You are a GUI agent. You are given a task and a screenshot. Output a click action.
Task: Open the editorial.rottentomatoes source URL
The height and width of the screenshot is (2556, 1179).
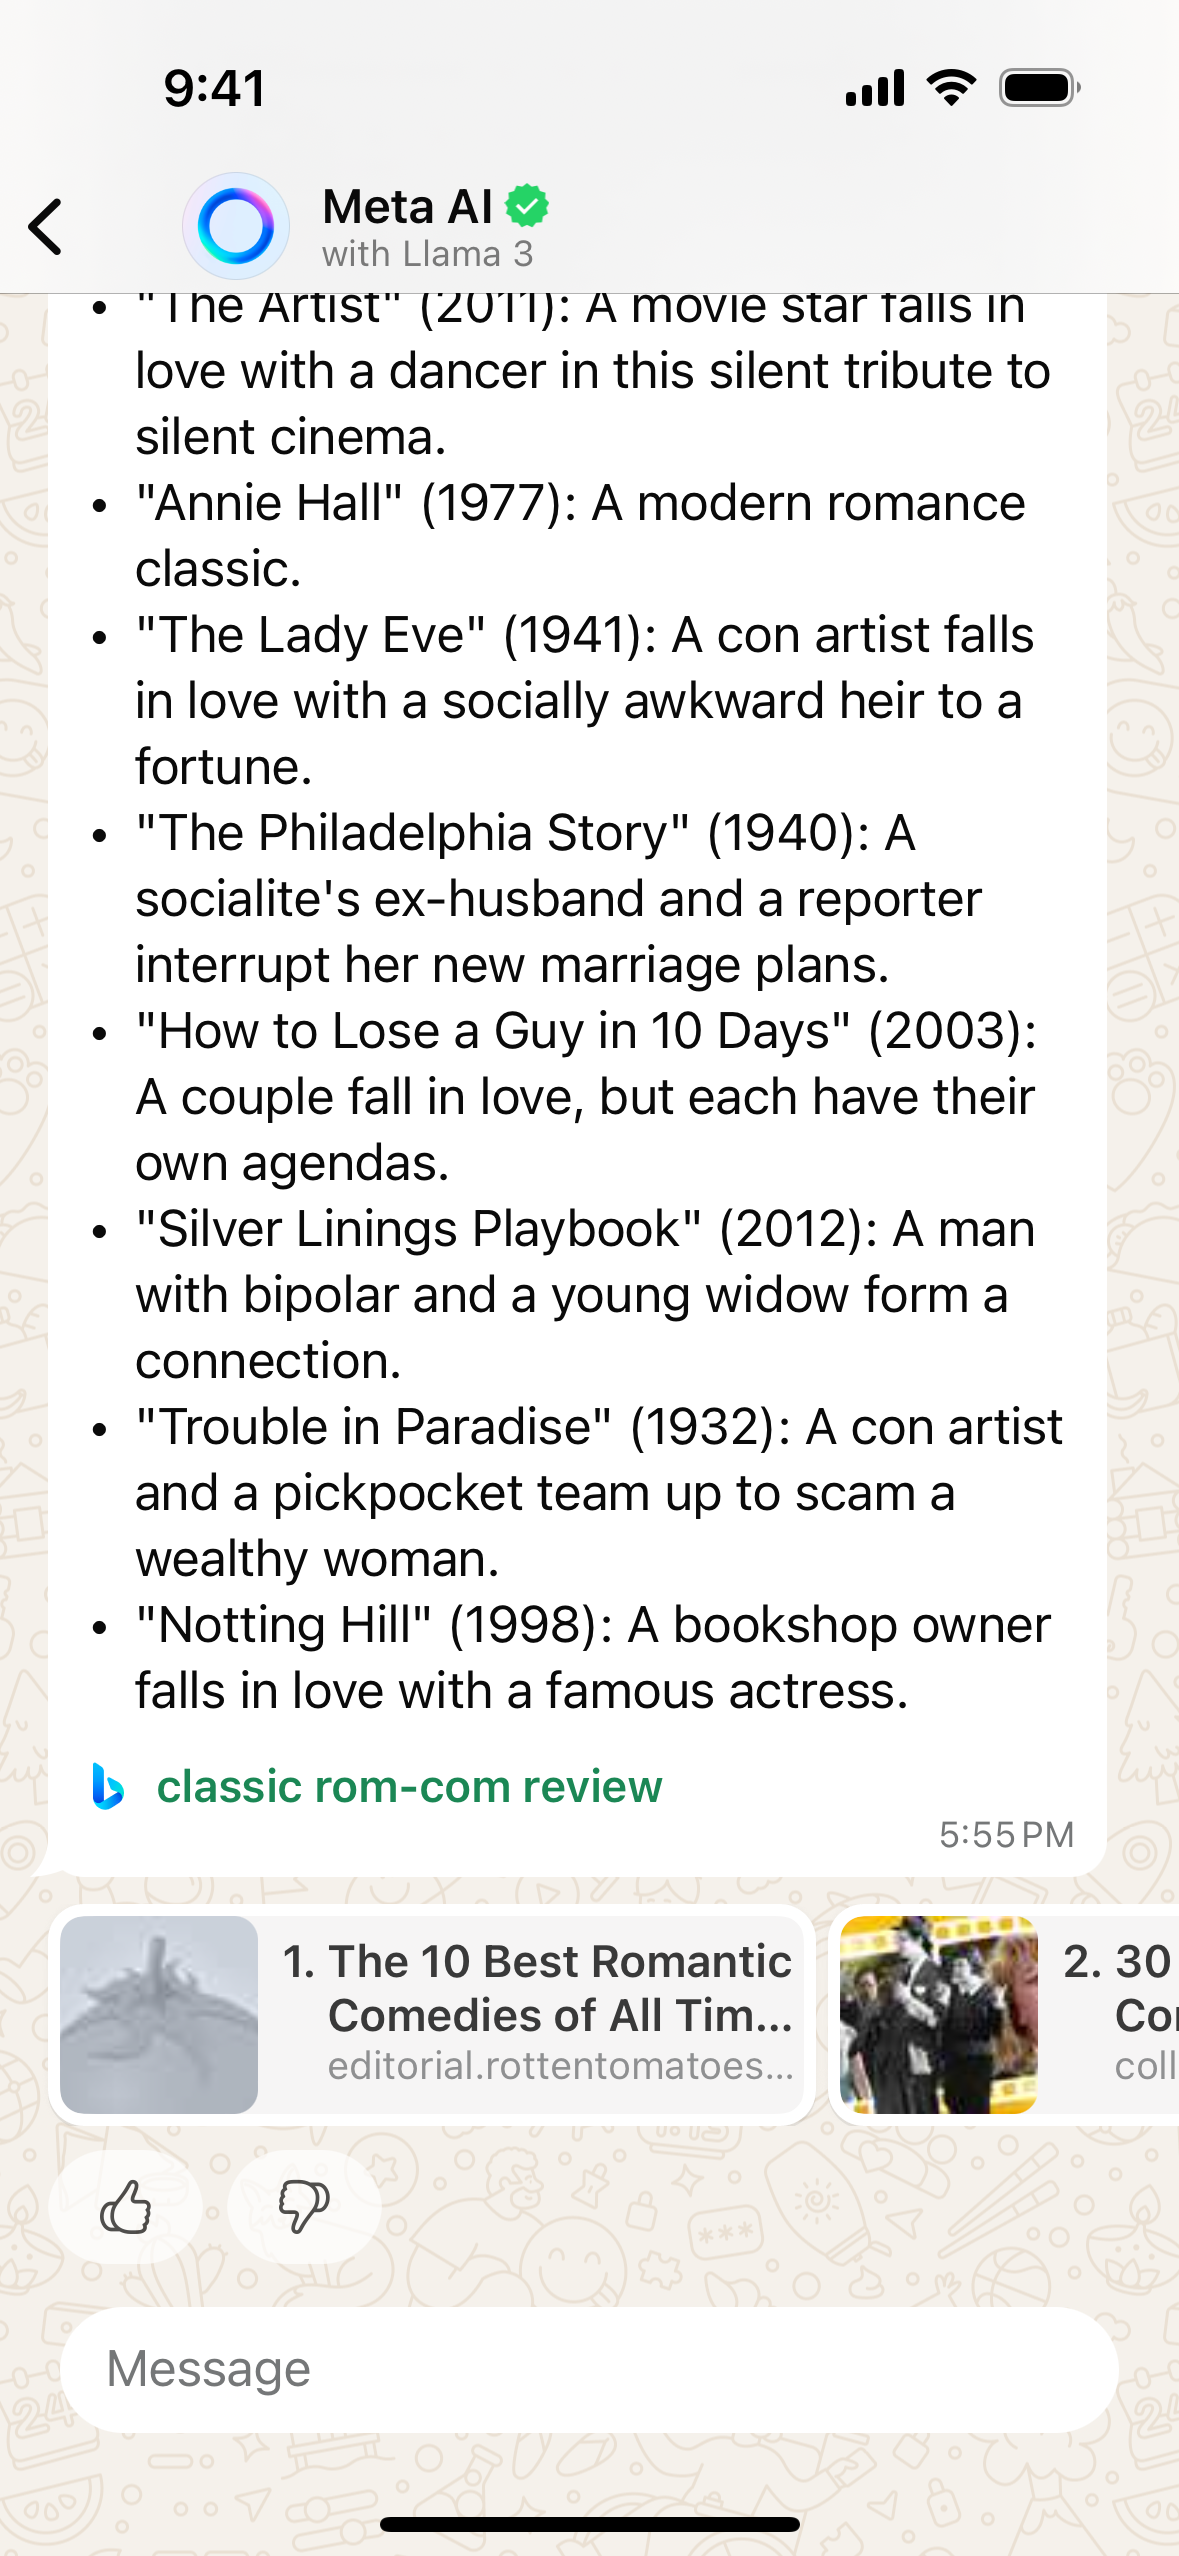560,2066
